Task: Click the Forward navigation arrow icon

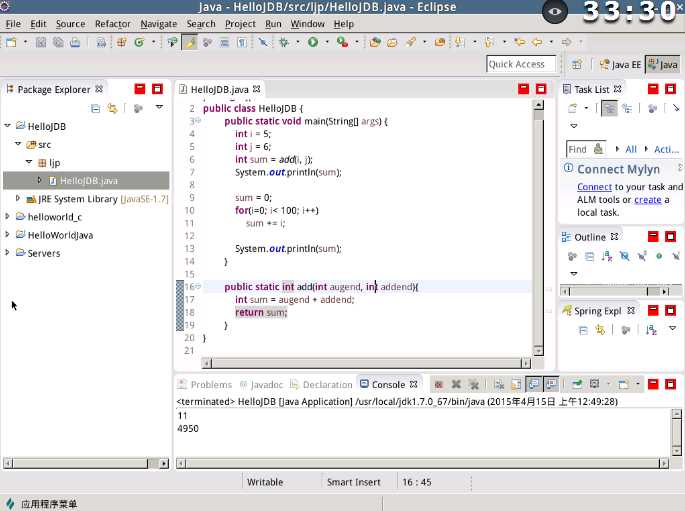Action: coord(566,42)
